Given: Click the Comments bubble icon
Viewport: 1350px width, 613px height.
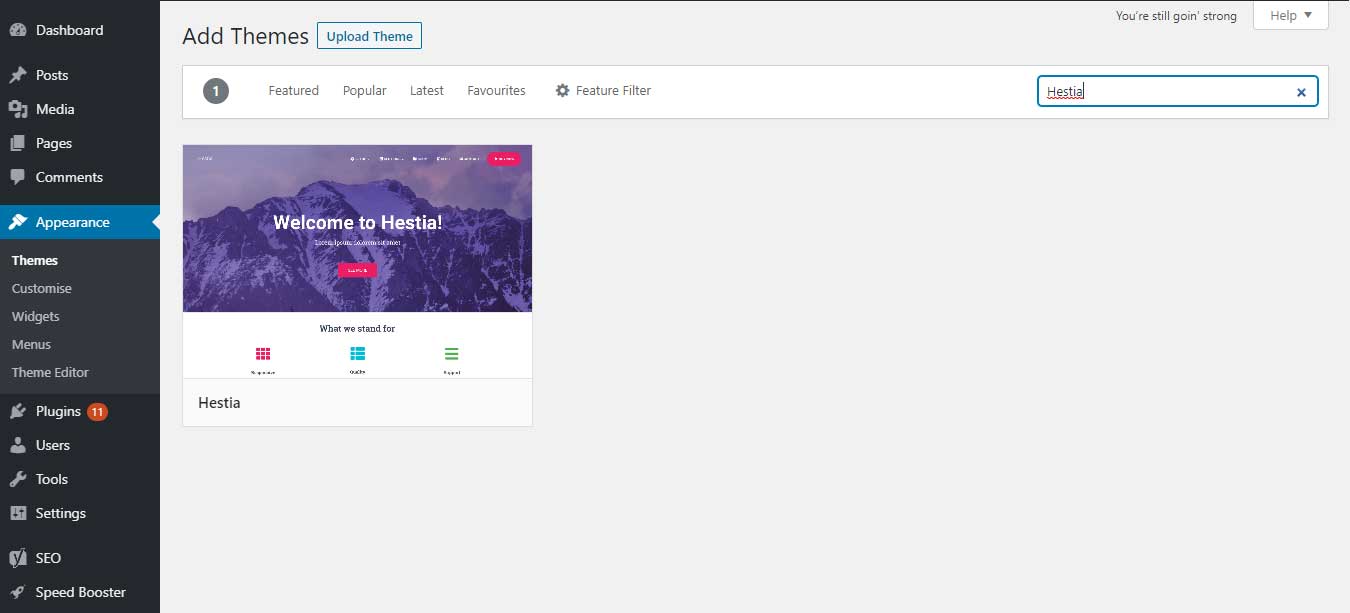Looking at the screenshot, I should (x=18, y=177).
